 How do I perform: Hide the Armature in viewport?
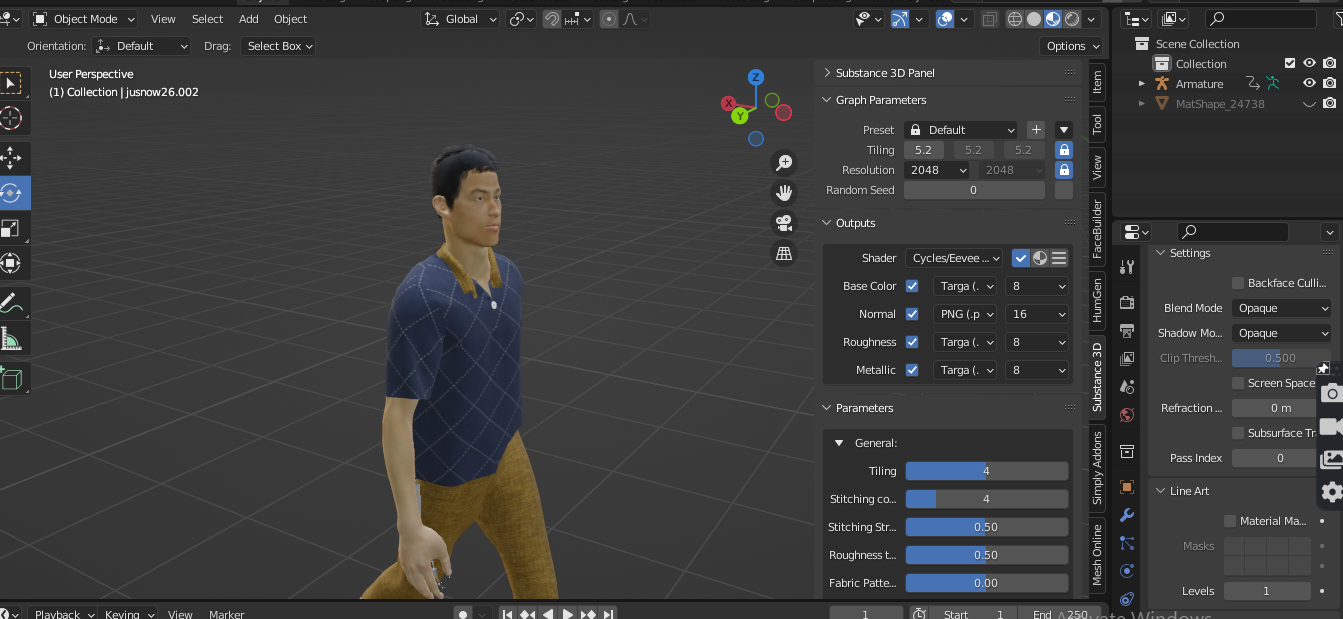1309,84
